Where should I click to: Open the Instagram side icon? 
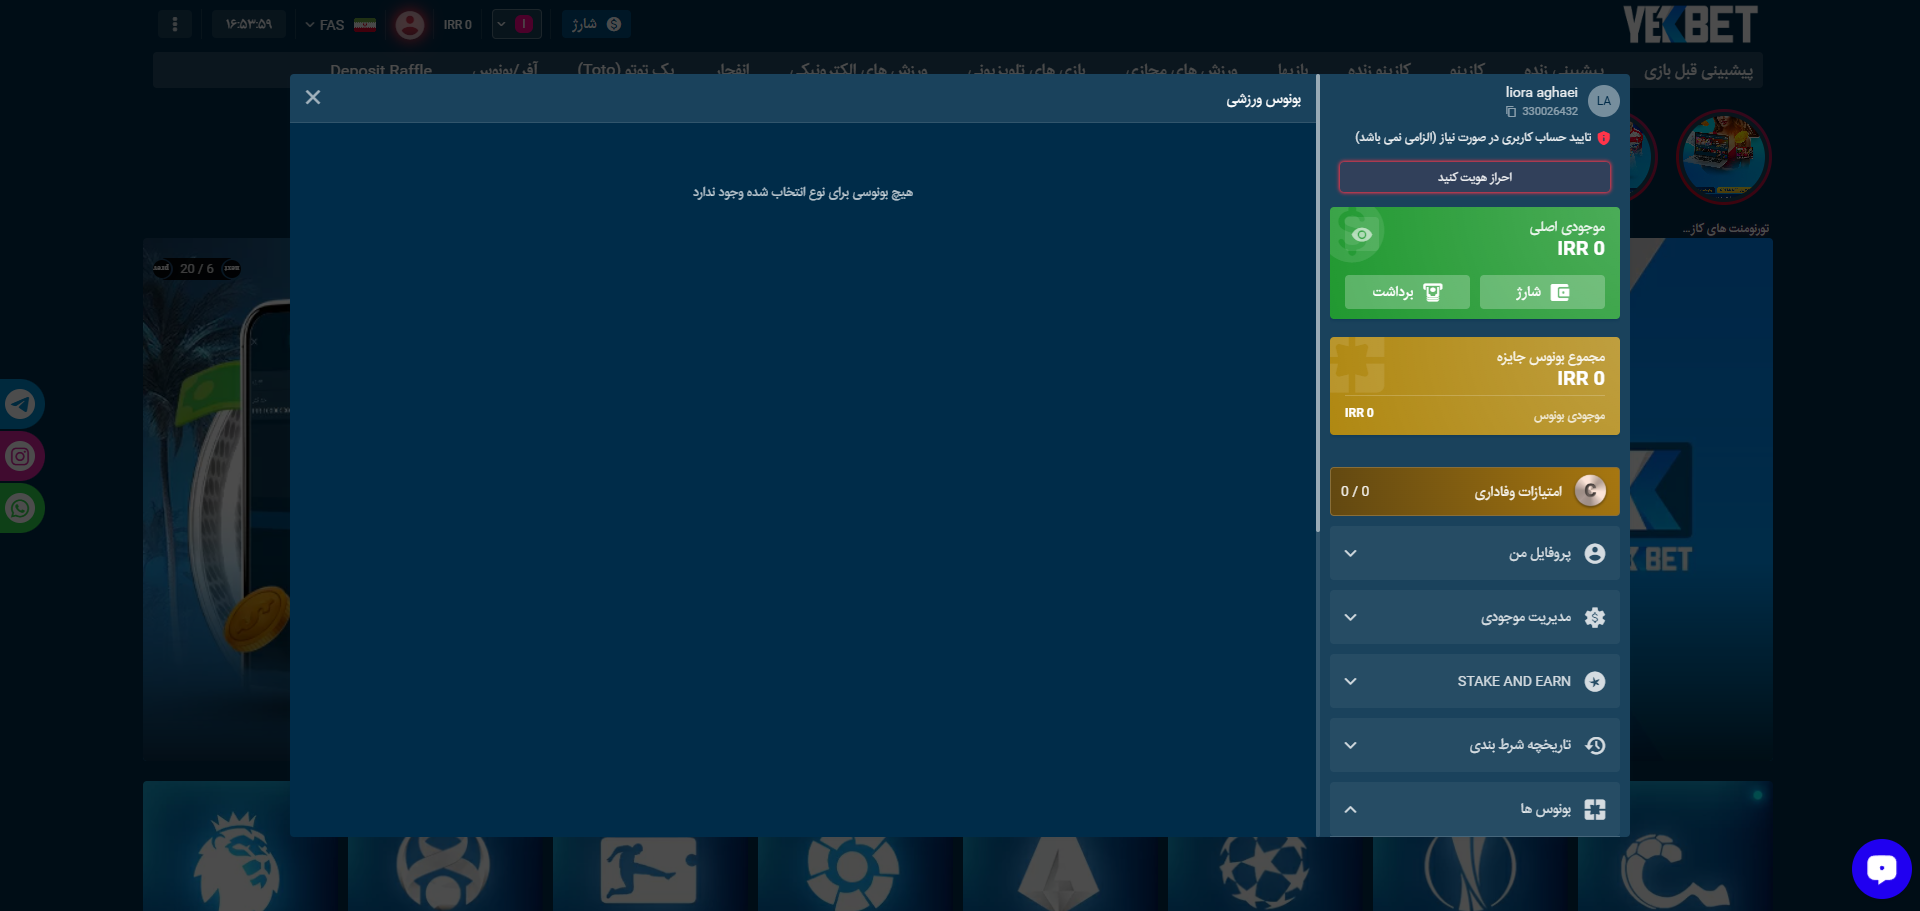[20, 457]
